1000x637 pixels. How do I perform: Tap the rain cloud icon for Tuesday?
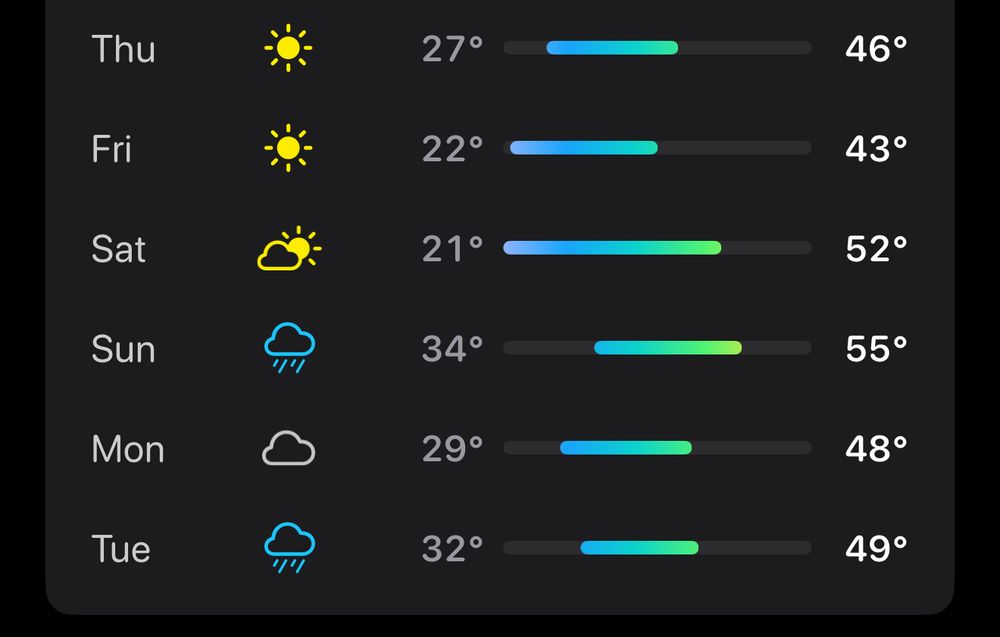[x=290, y=548]
